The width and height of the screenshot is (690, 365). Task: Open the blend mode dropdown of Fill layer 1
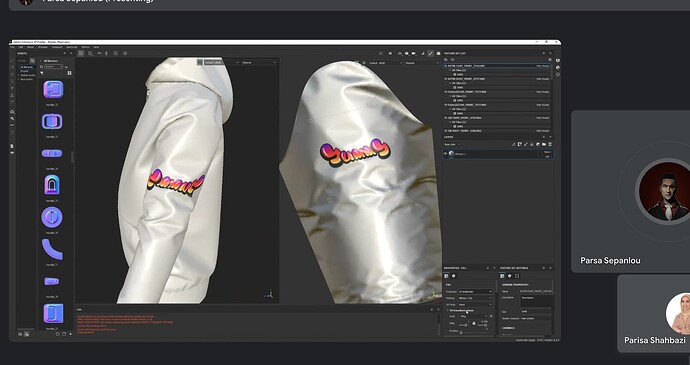coord(547,152)
